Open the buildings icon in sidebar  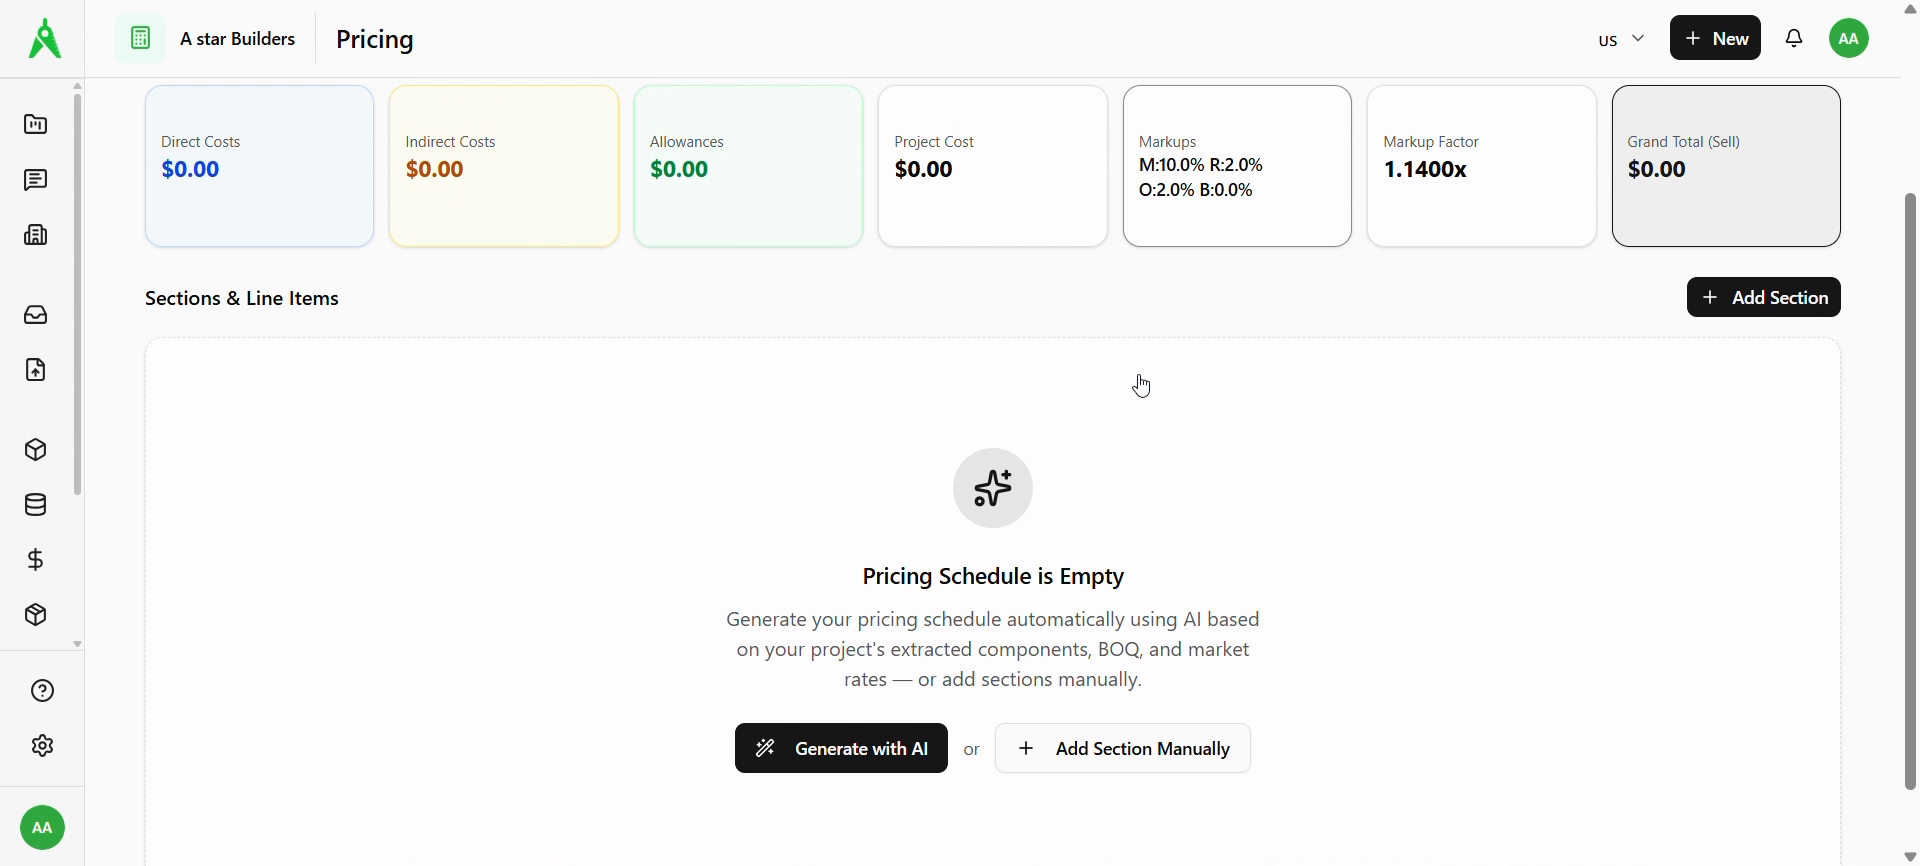click(36, 236)
